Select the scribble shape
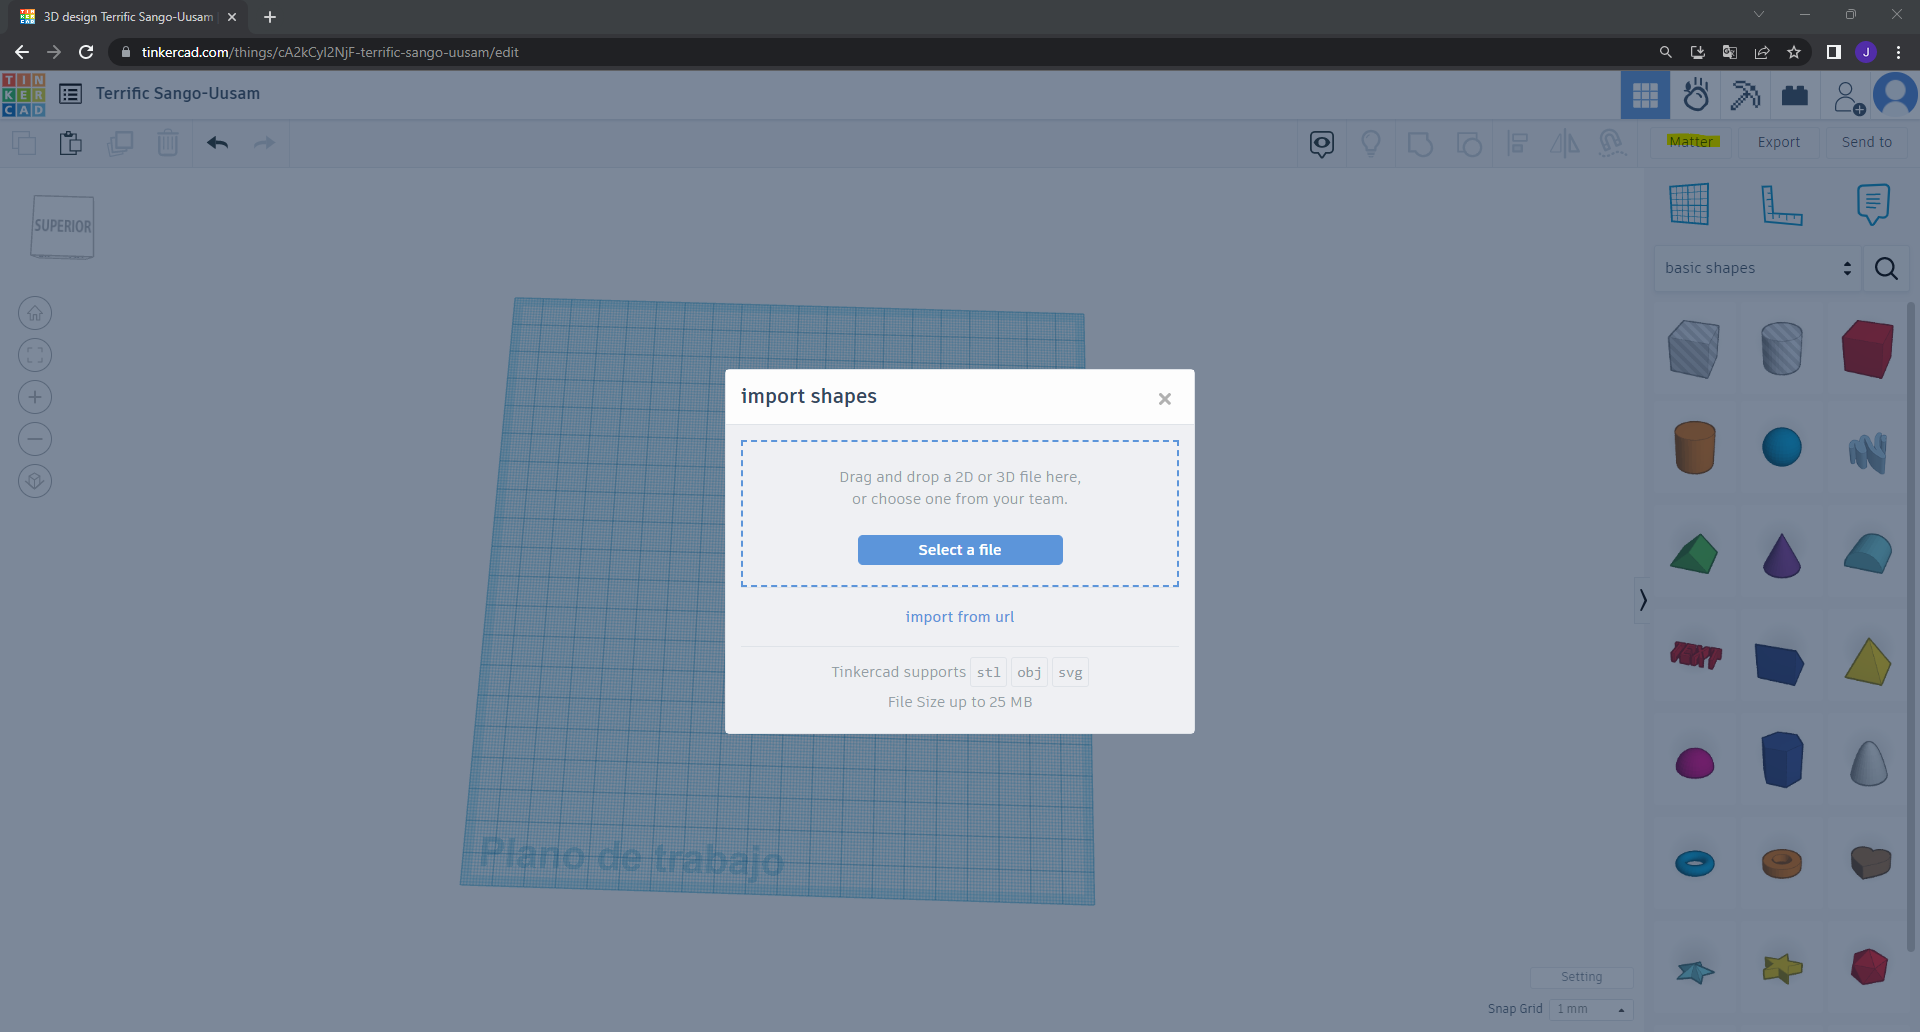Screen dimensions: 1920x1032 point(1868,451)
